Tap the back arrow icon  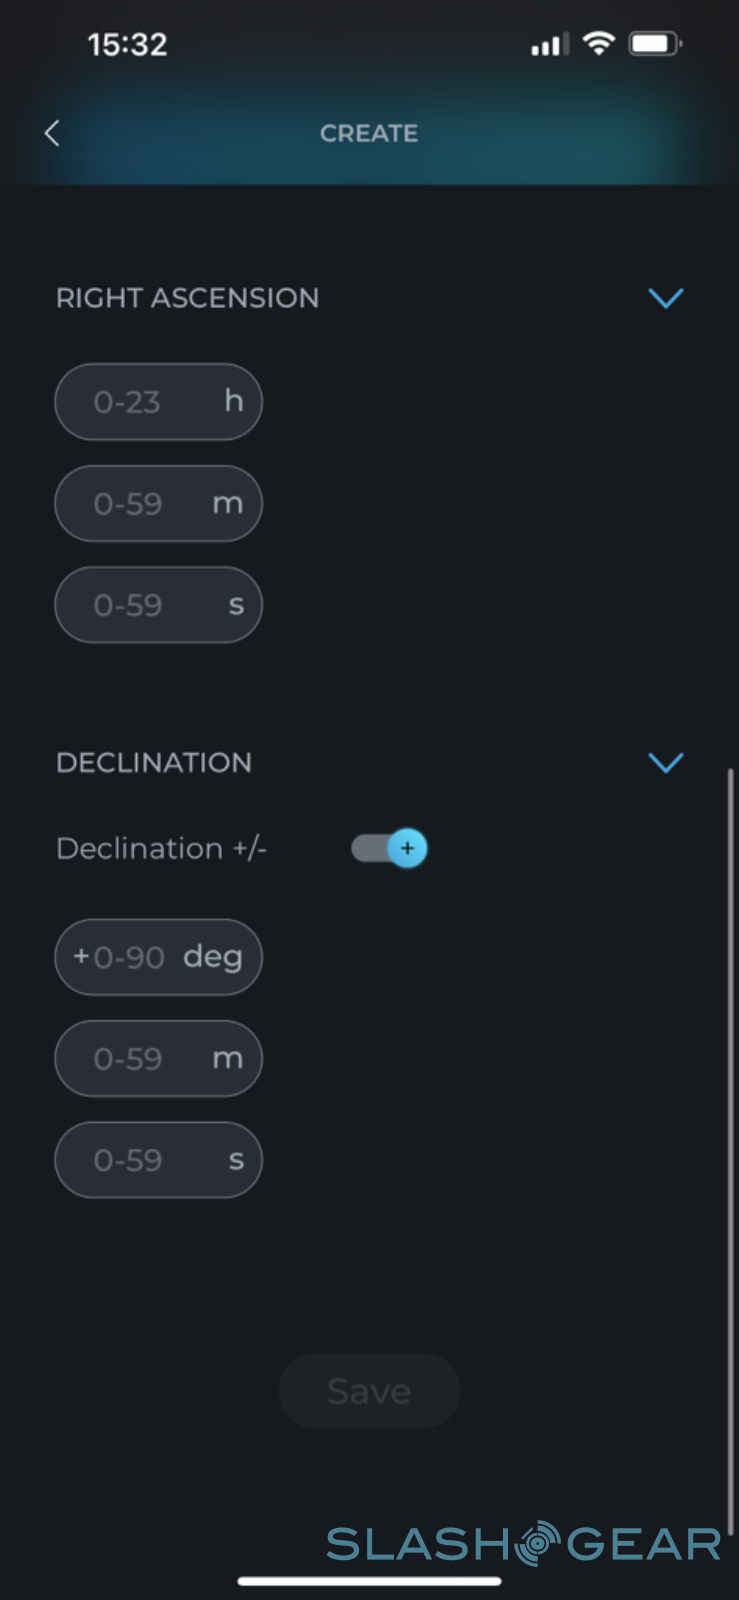52,133
